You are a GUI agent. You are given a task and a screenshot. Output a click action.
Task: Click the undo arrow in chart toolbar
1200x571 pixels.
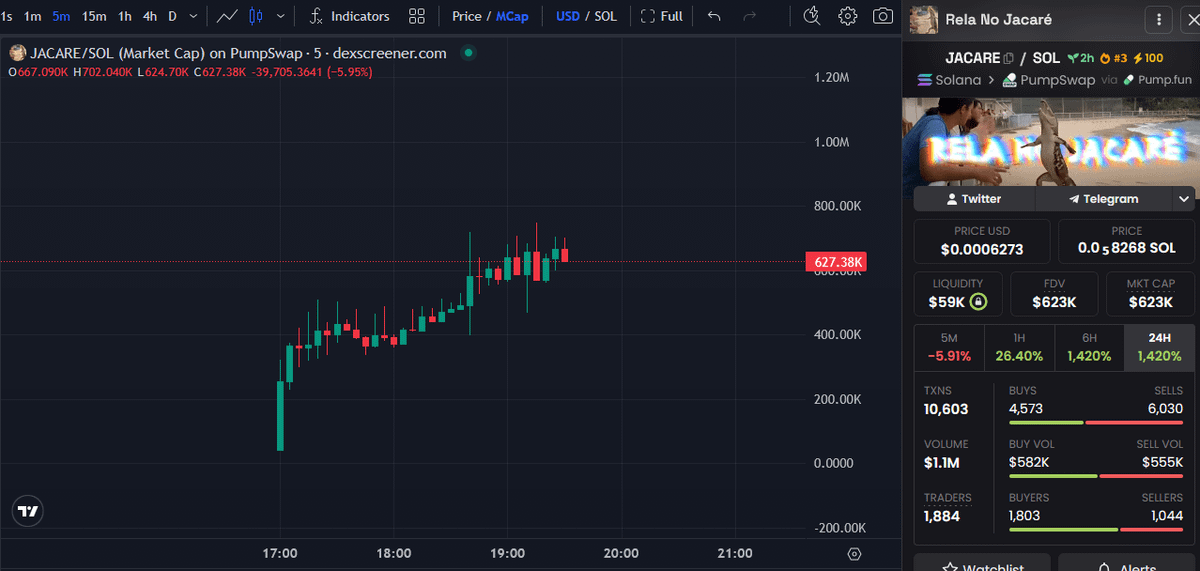point(713,16)
